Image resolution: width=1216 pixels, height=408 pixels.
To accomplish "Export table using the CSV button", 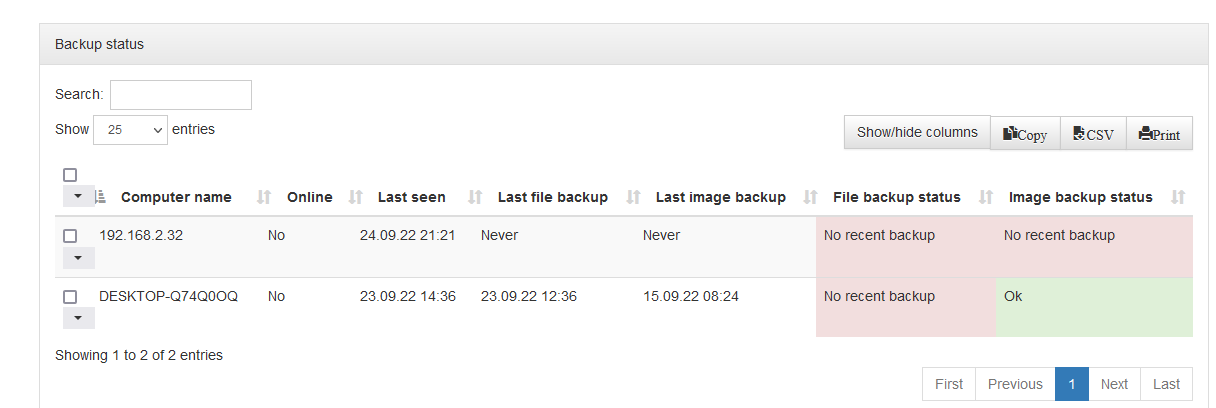I will click(1093, 134).
